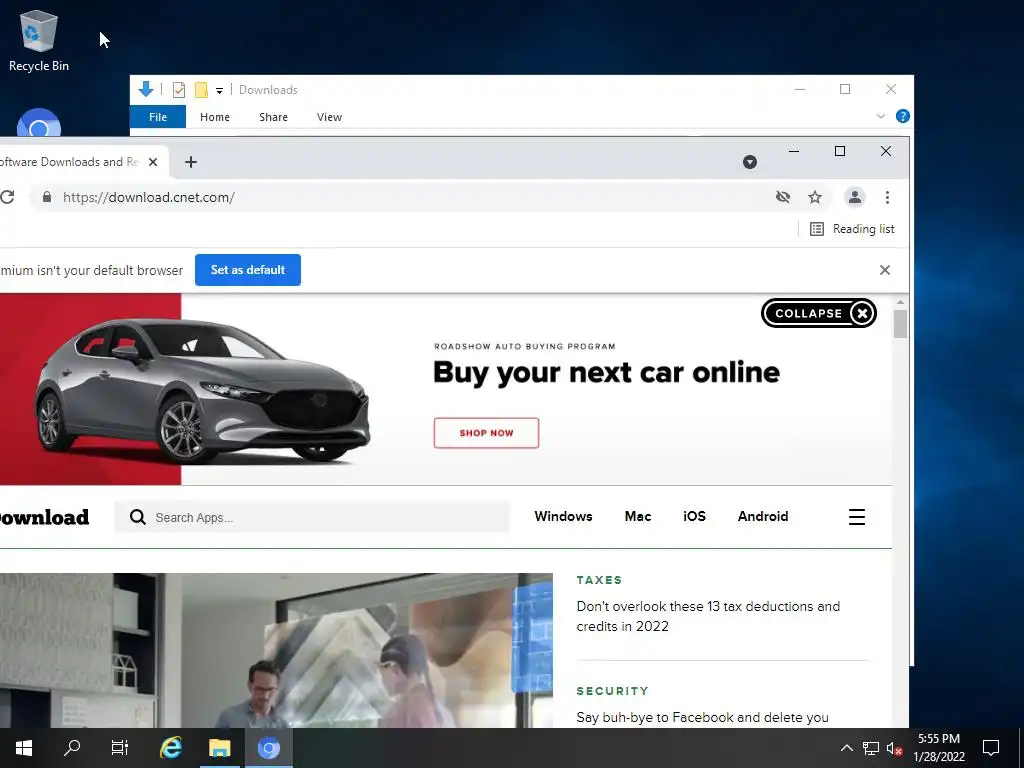Click the search magnifier icon on CNET

coord(137,517)
